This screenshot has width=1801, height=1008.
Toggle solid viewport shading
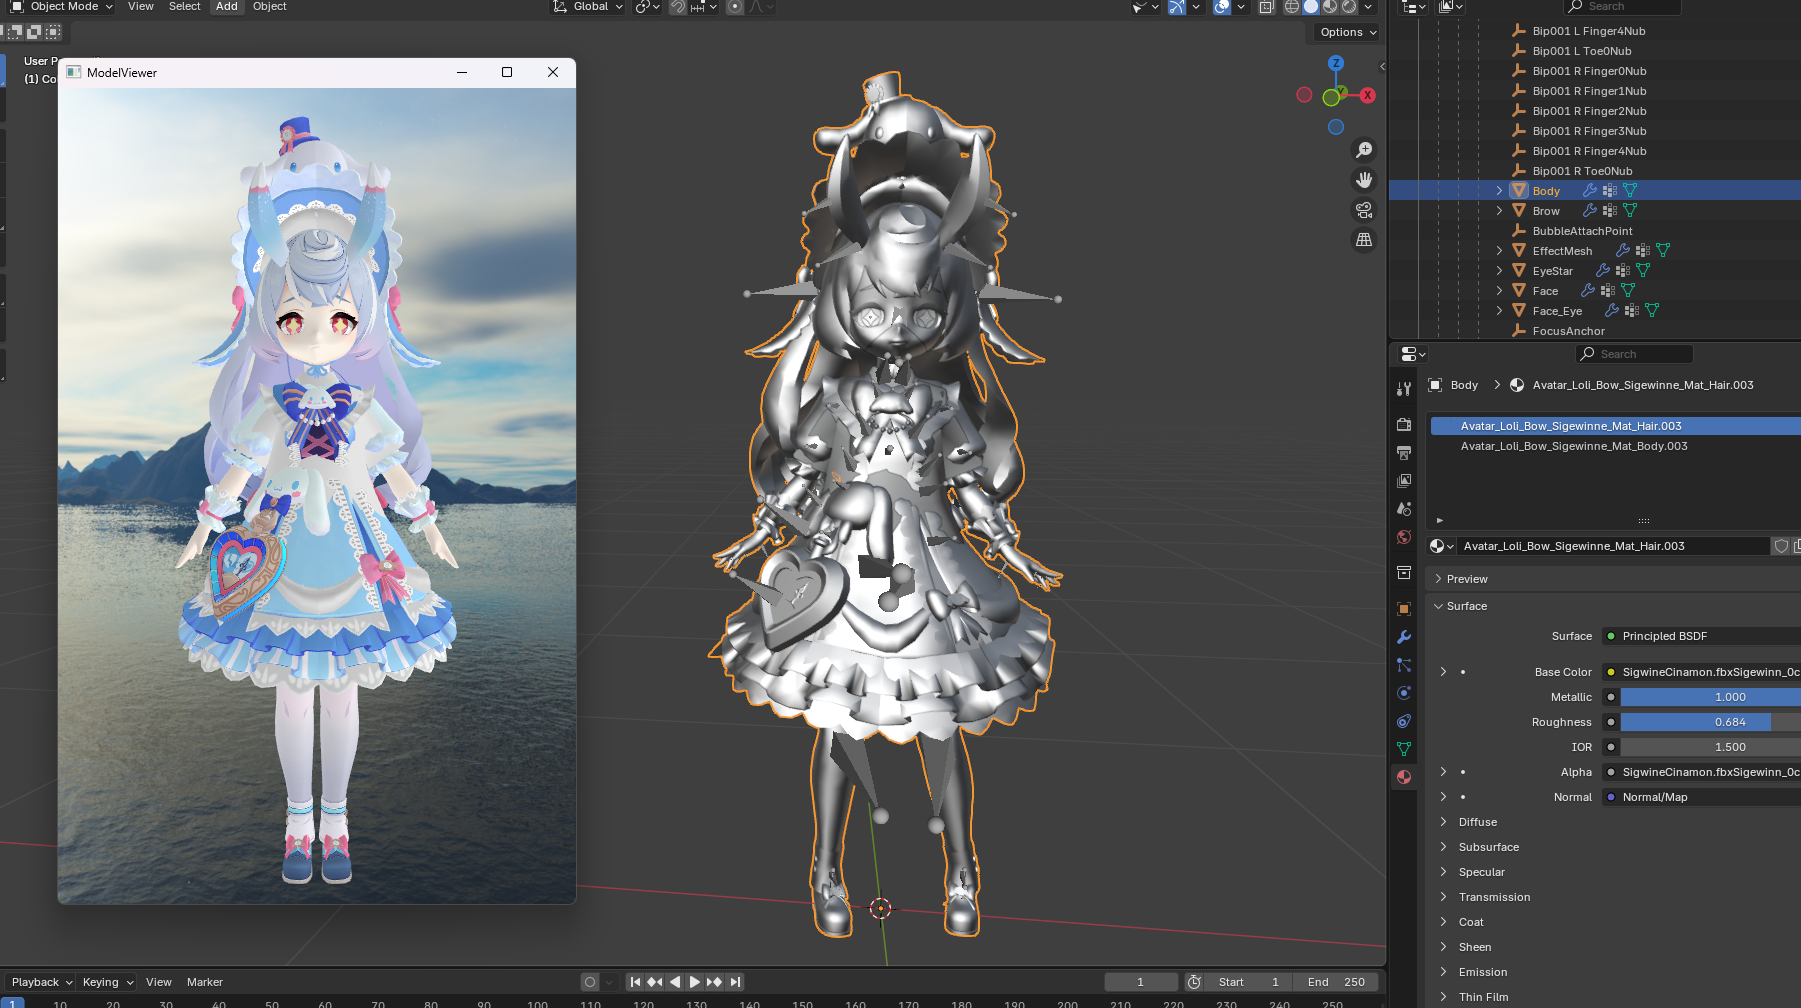tap(1311, 7)
